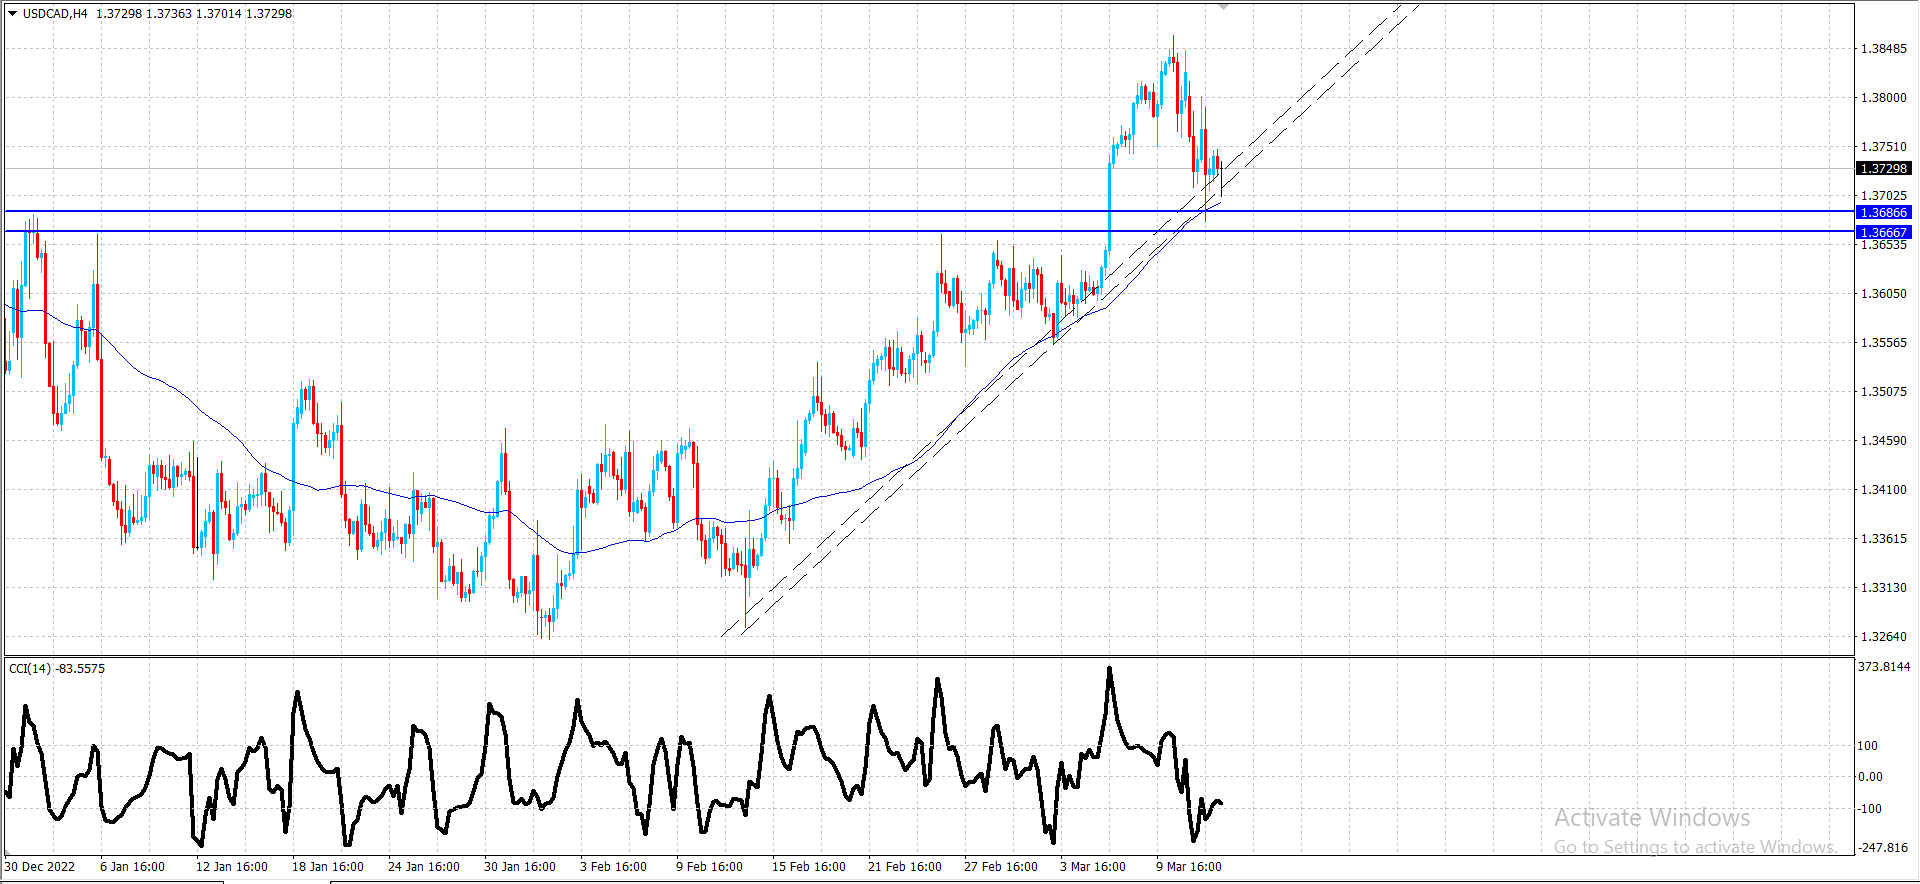Click the 1.32640 price axis label
The height and width of the screenshot is (884, 1920).
(x=1883, y=637)
